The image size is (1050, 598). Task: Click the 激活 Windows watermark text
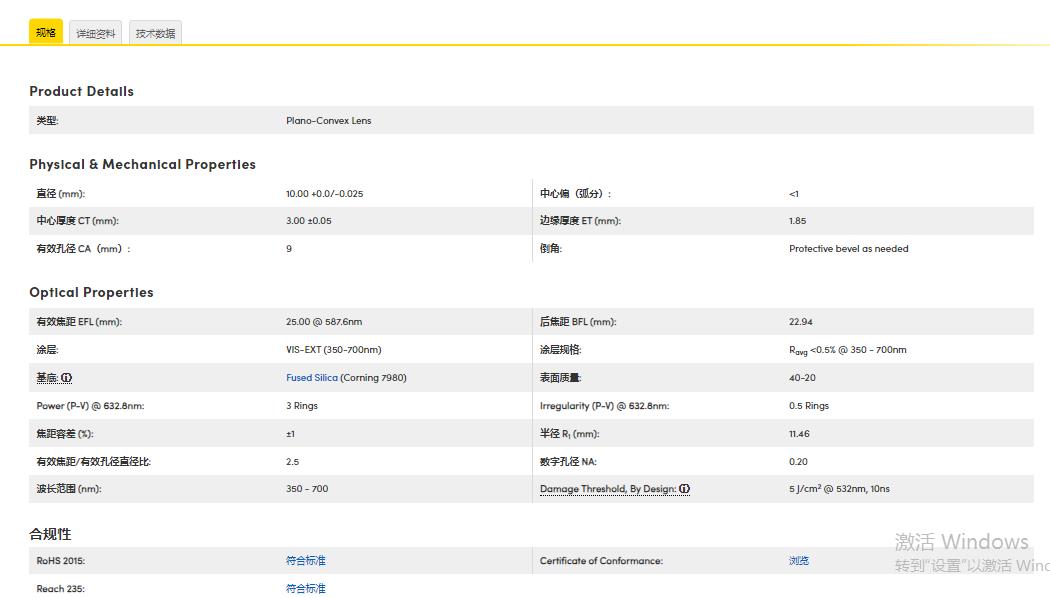coord(961,542)
